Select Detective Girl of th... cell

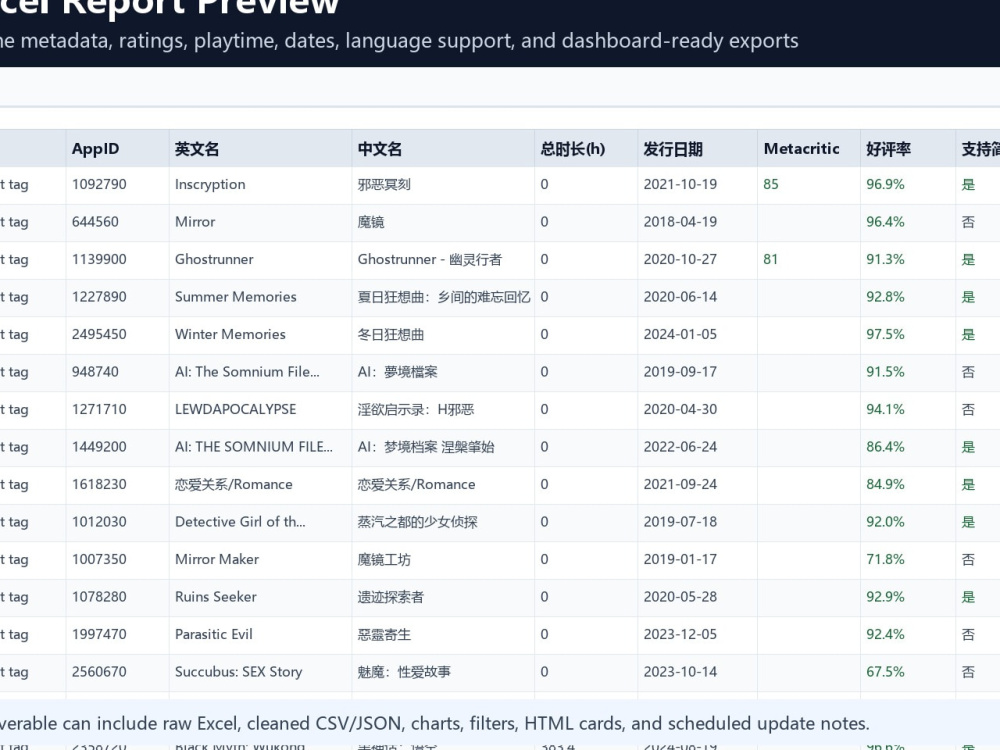pyautogui.click(x=260, y=523)
